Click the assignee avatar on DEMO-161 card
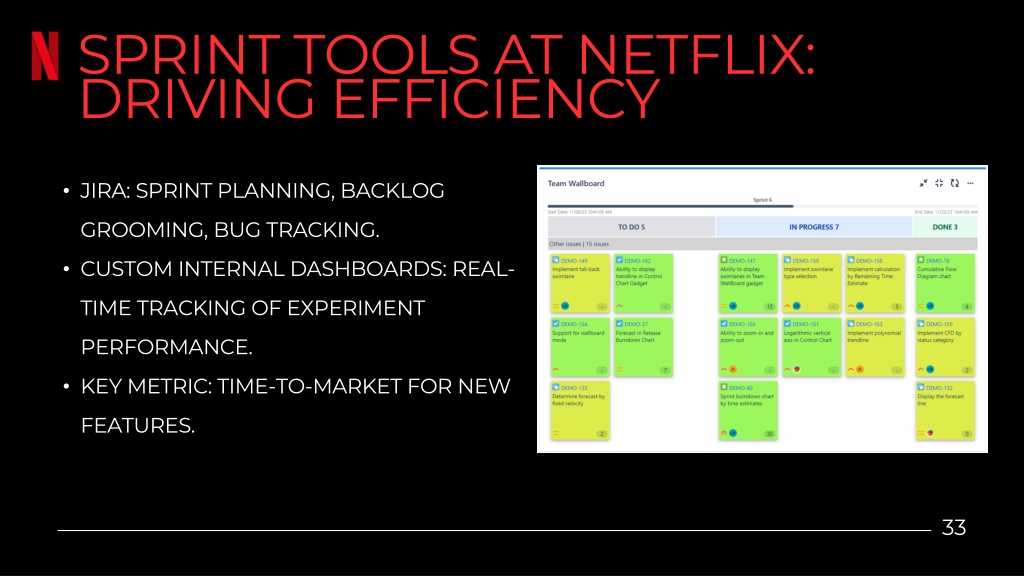Image resolution: width=1024 pixels, height=576 pixels. coord(797,370)
